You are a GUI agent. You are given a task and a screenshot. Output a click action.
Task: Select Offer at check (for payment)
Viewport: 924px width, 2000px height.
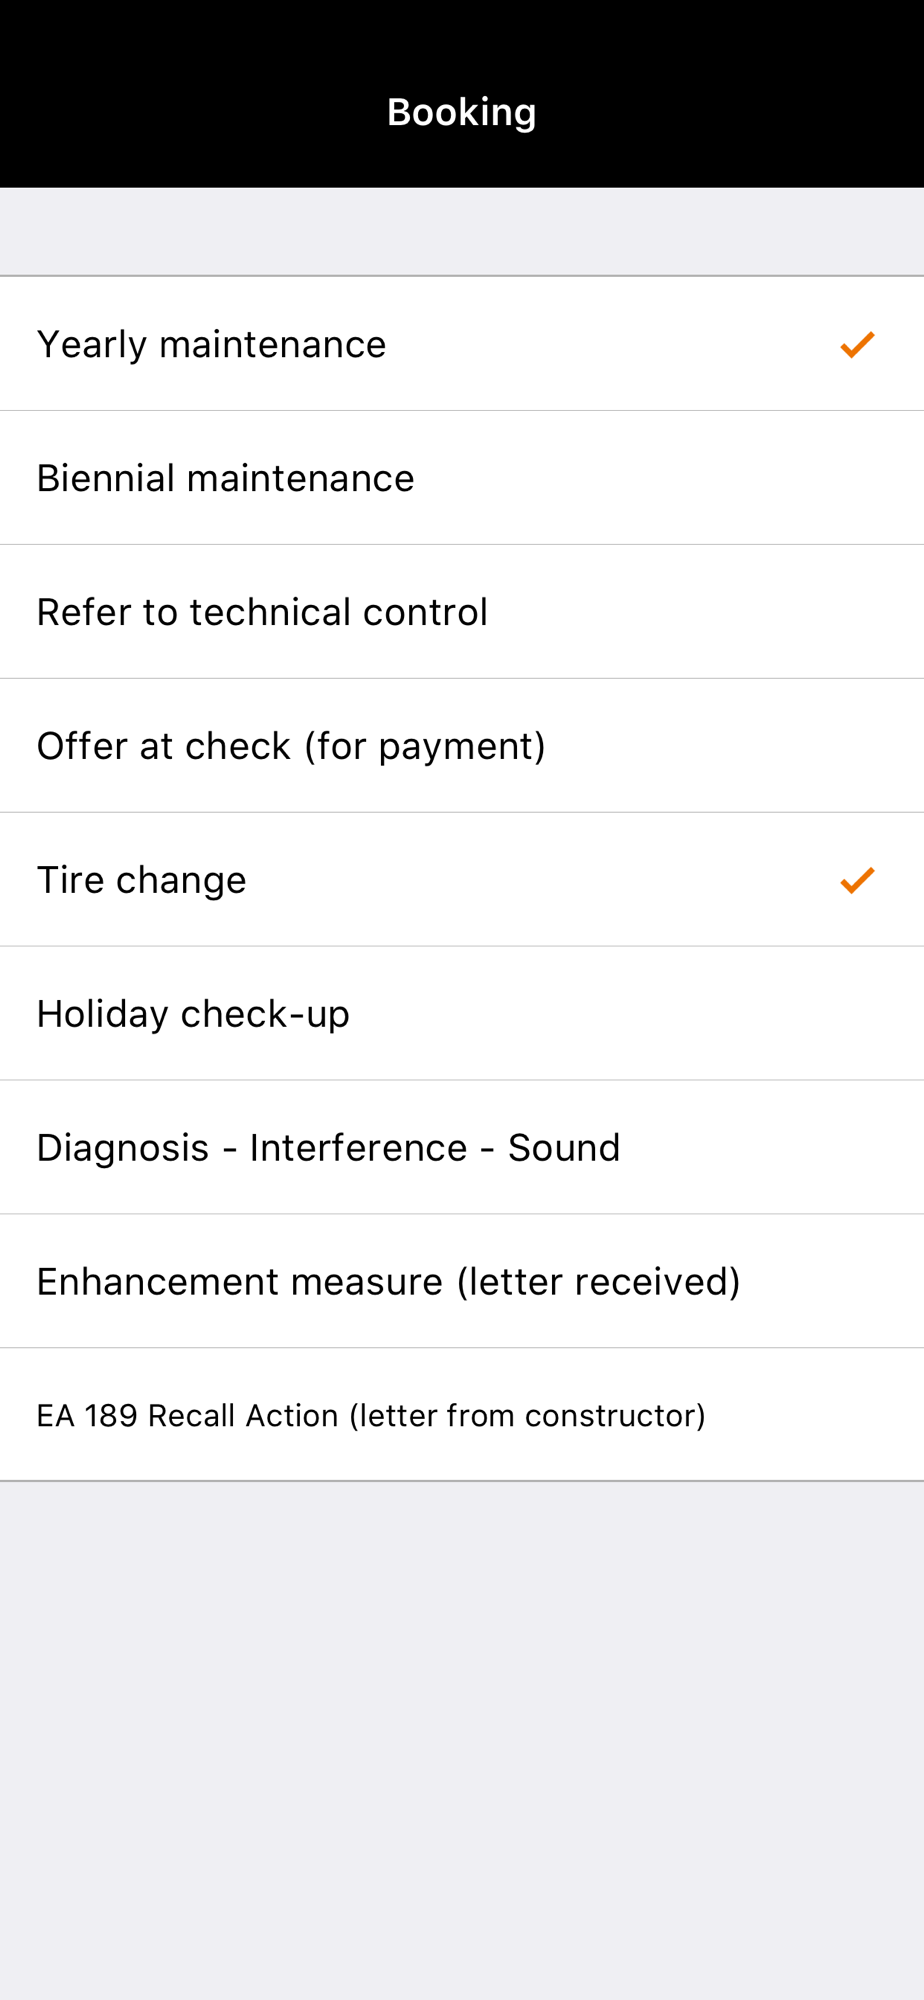click(x=462, y=746)
